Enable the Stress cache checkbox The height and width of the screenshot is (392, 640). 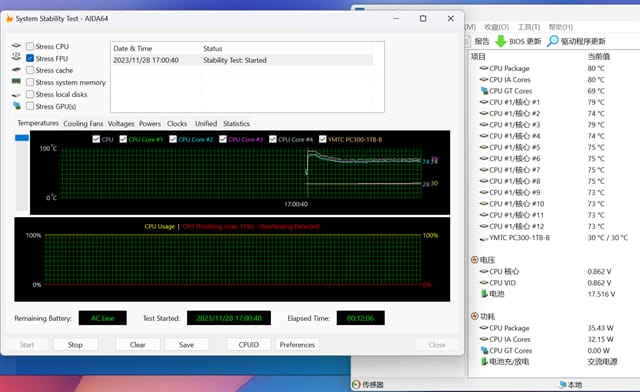pyautogui.click(x=30, y=70)
